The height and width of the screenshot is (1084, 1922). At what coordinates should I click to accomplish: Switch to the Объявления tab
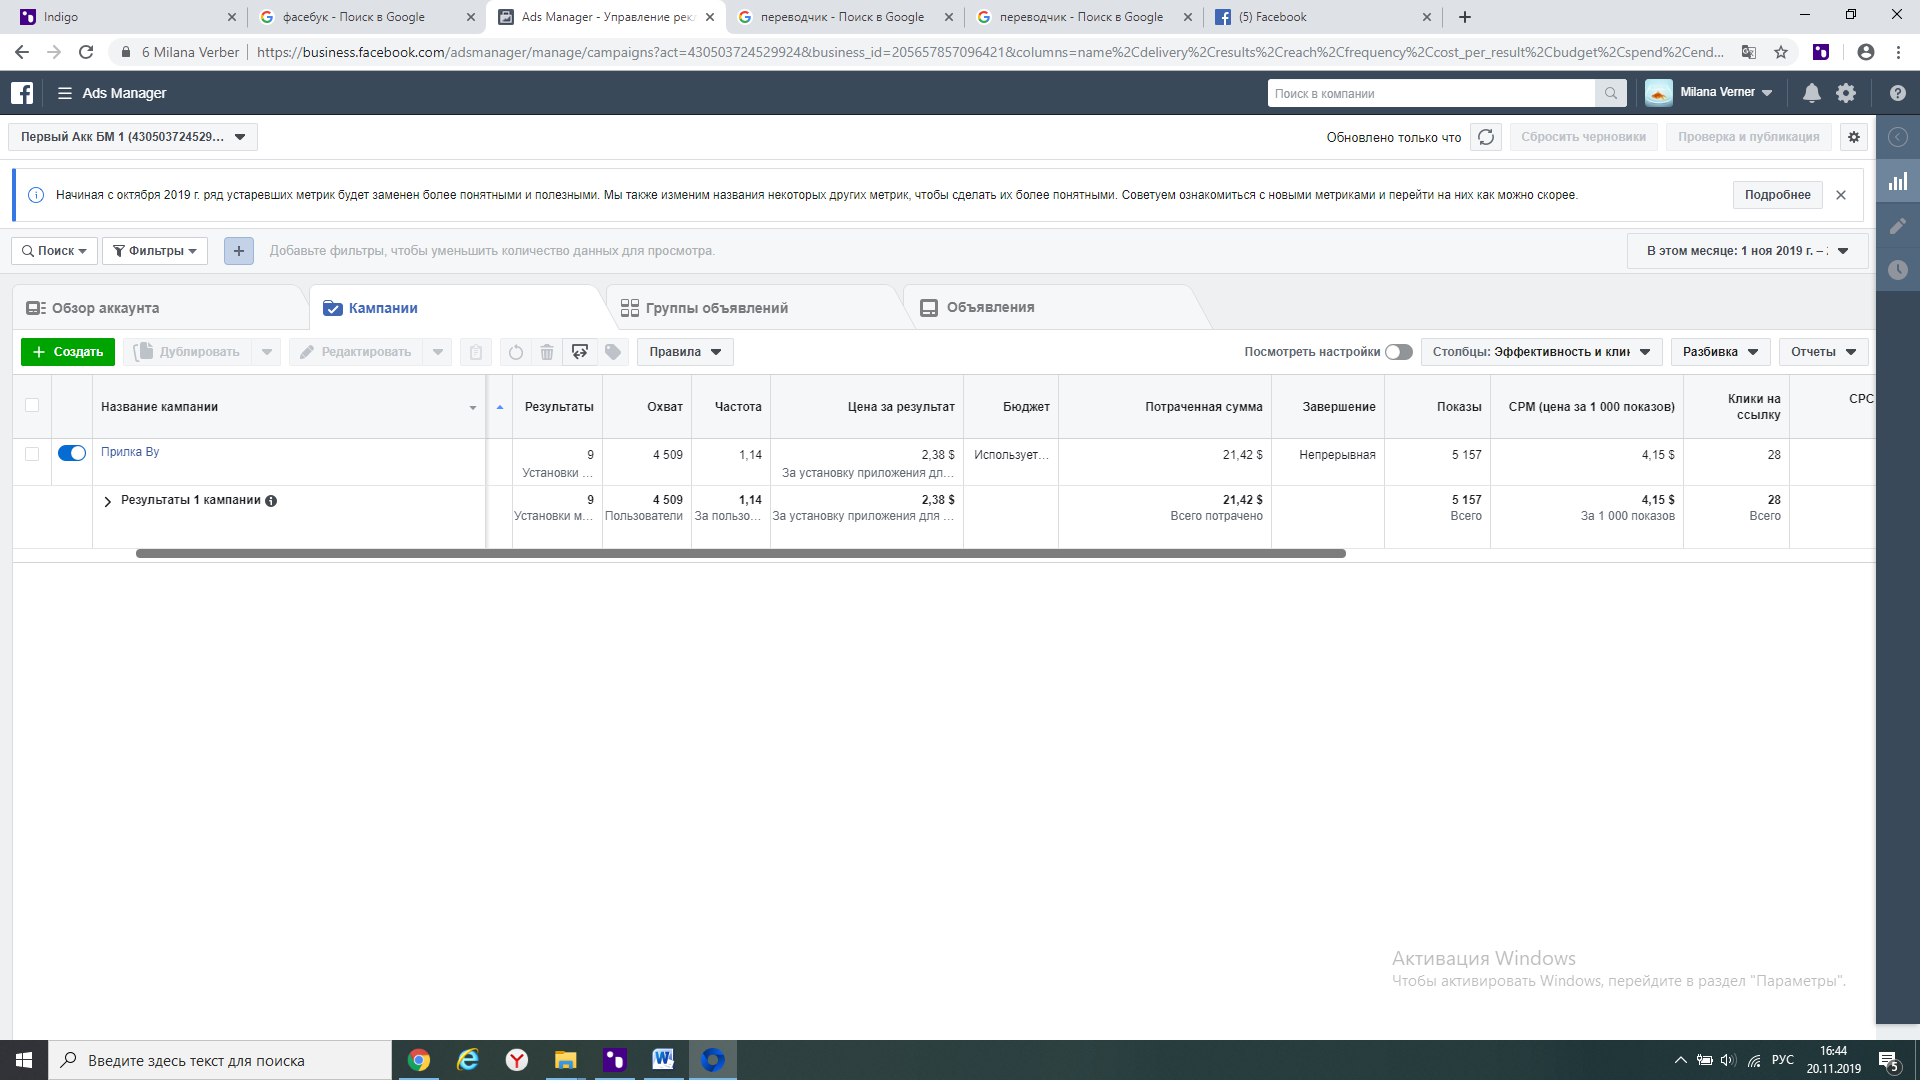tap(1050, 308)
